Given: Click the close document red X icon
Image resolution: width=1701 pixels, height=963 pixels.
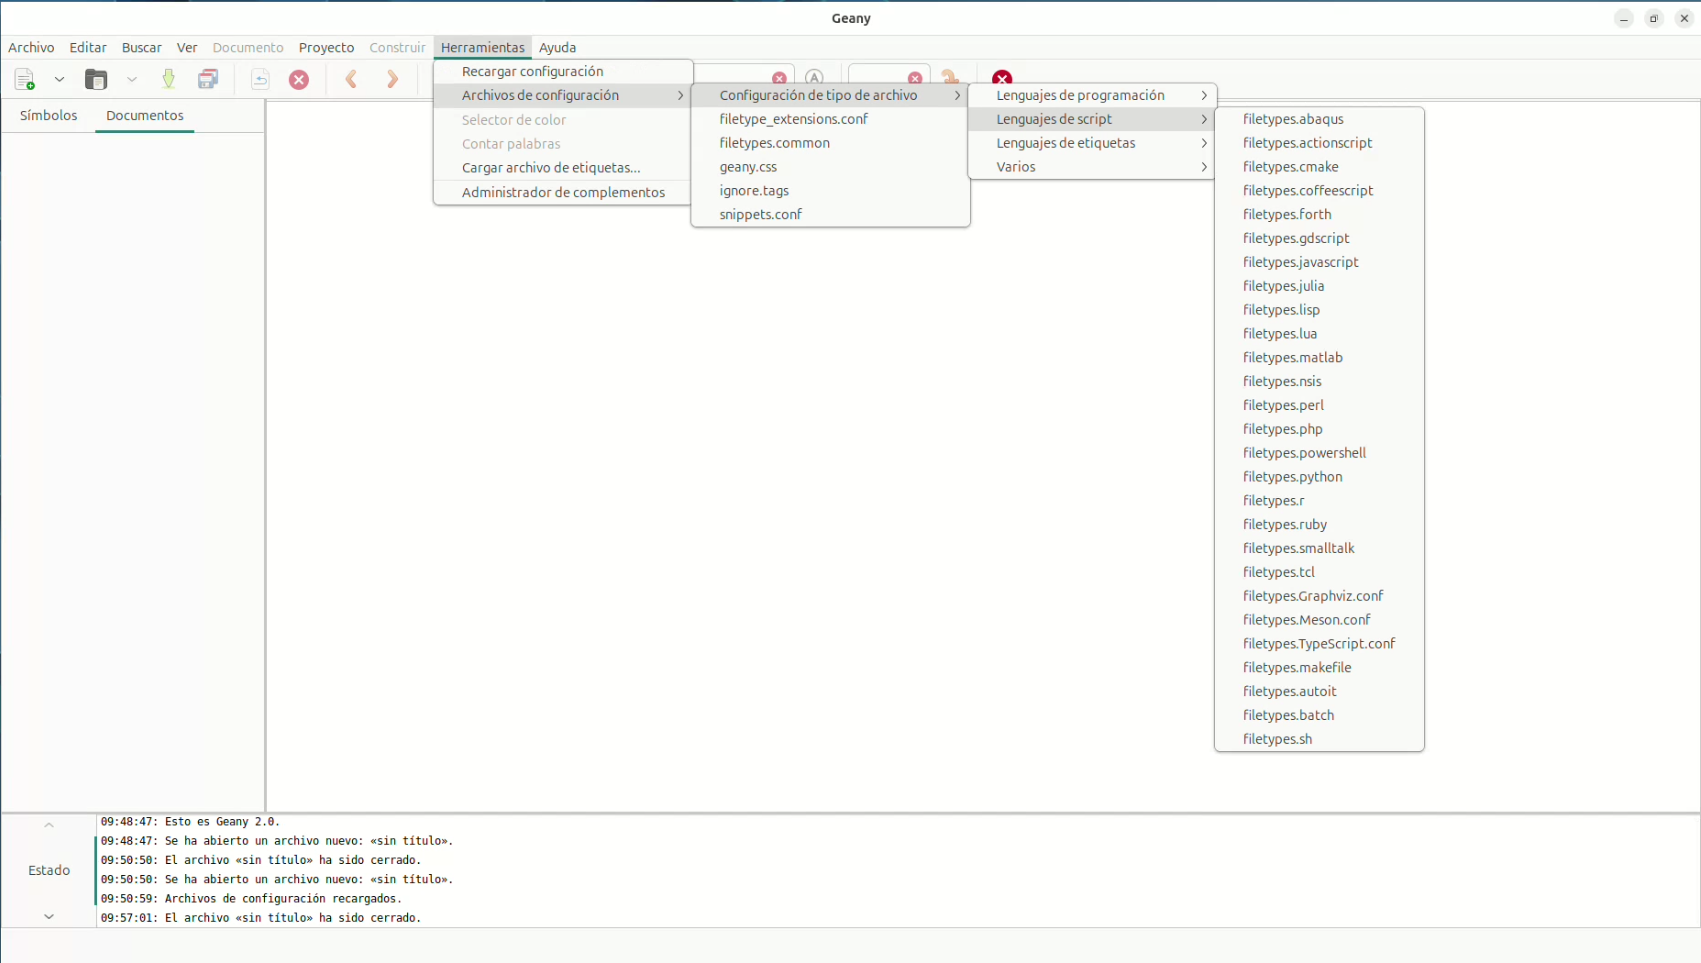Looking at the screenshot, I should (x=299, y=79).
